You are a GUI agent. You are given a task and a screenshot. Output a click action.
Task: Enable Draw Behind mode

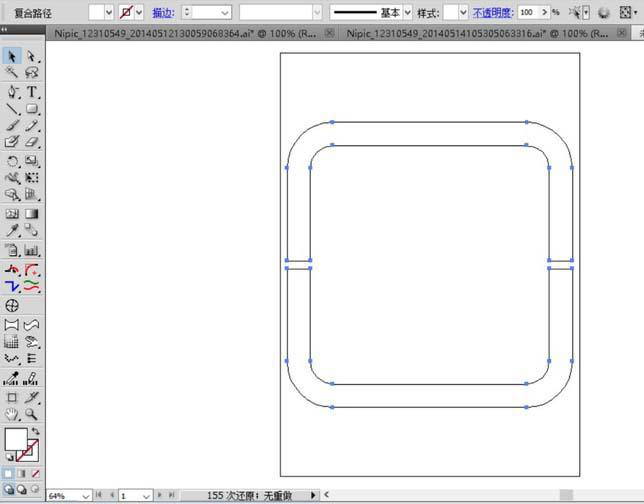(x=22, y=489)
